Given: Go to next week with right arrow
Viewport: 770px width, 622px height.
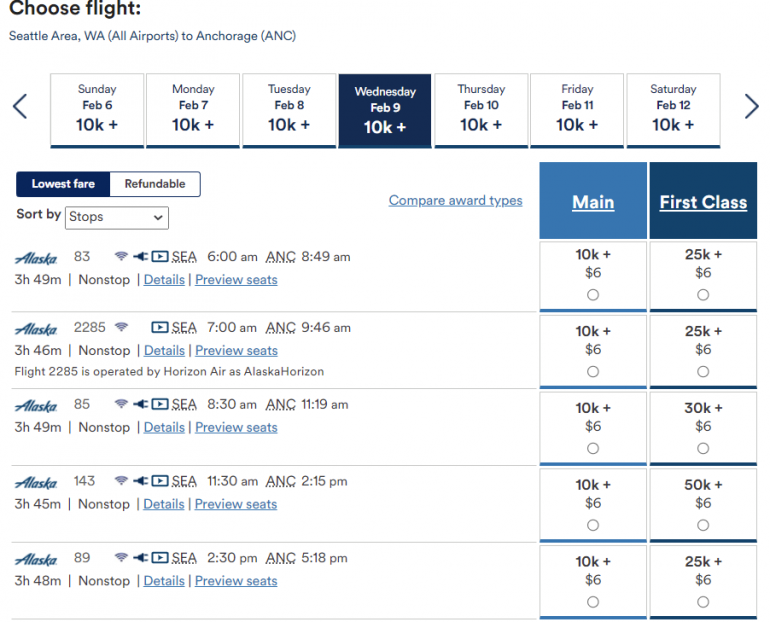Looking at the screenshot, I should click(x=752, y=107).
